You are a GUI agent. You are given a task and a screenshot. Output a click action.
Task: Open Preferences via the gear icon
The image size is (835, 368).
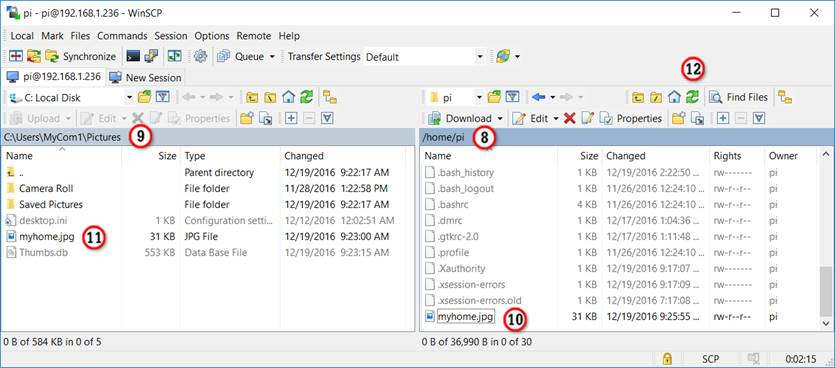pos(200,56)
